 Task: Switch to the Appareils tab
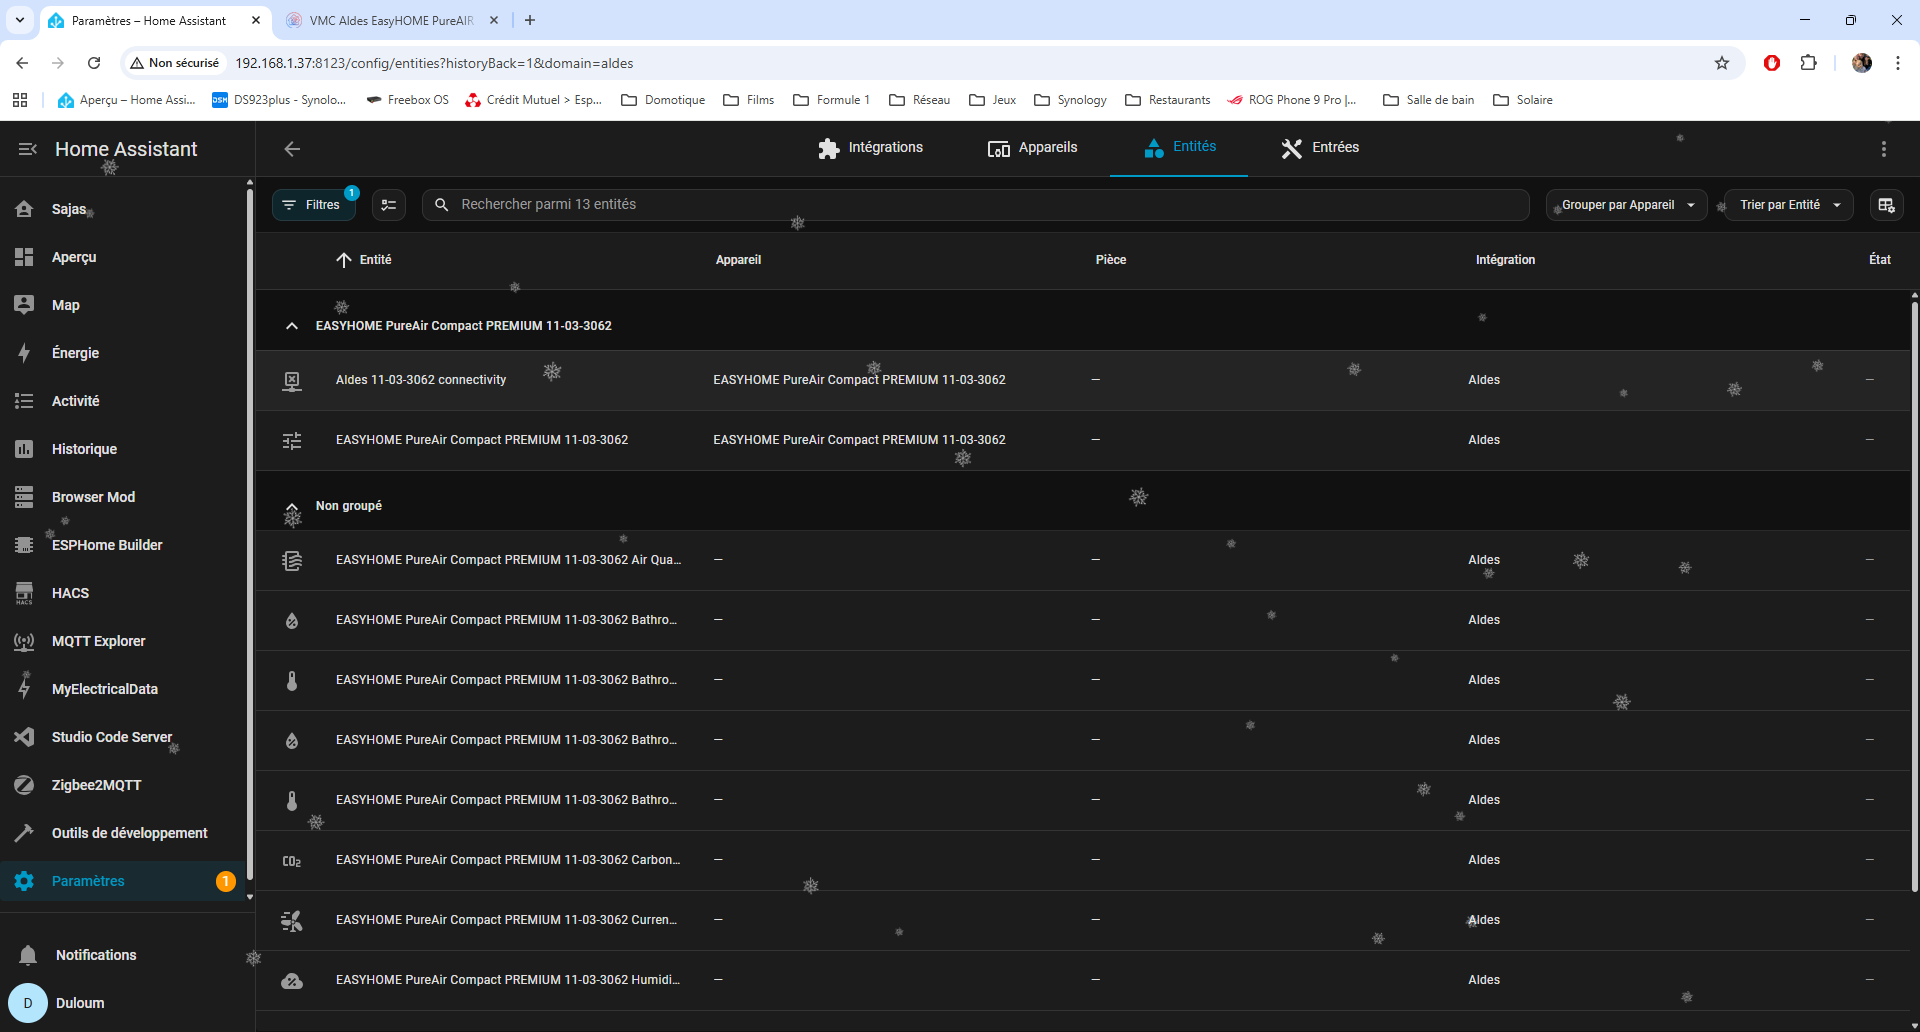(1032, 148)
